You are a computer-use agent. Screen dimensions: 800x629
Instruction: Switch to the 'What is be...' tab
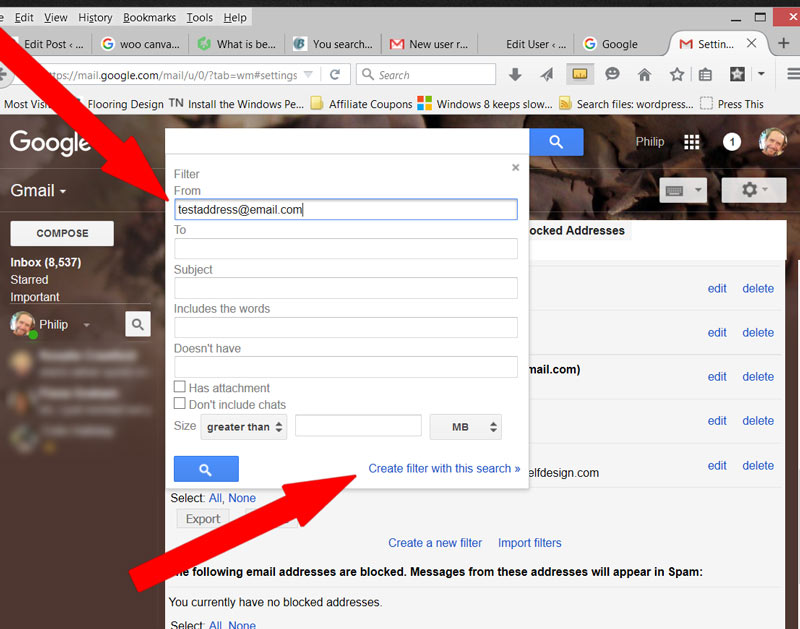click(x=237, y=44)
